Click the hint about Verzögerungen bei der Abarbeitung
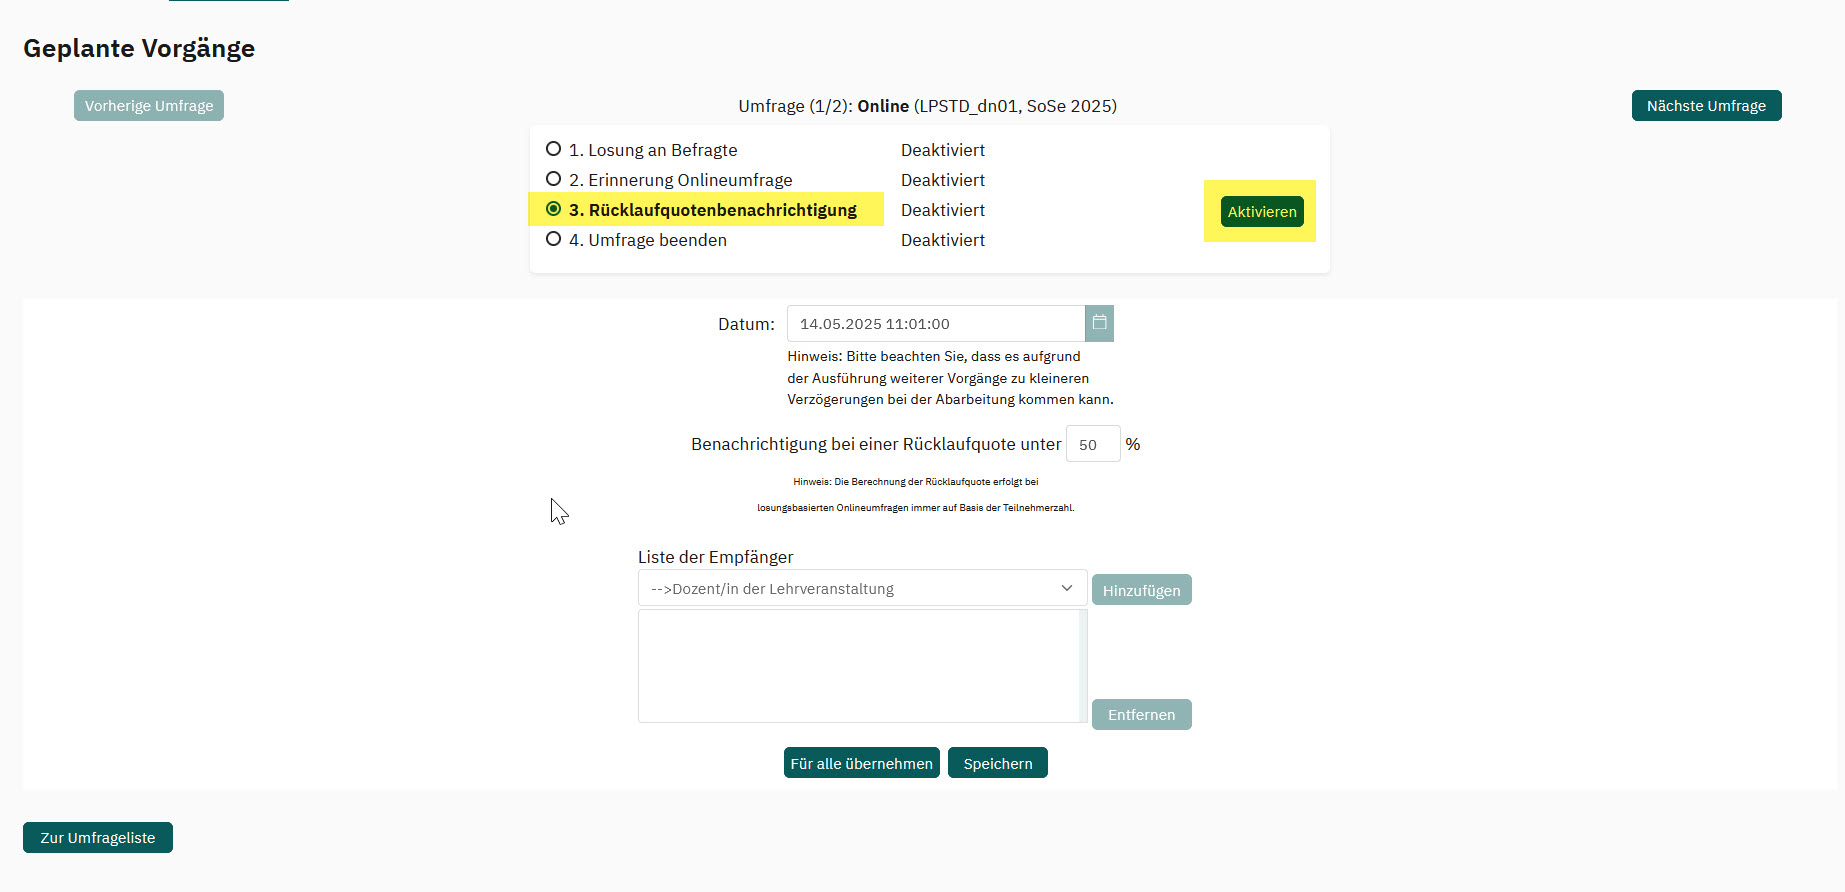The width and height of the screenshot is (1845, 892). [950, 378]
